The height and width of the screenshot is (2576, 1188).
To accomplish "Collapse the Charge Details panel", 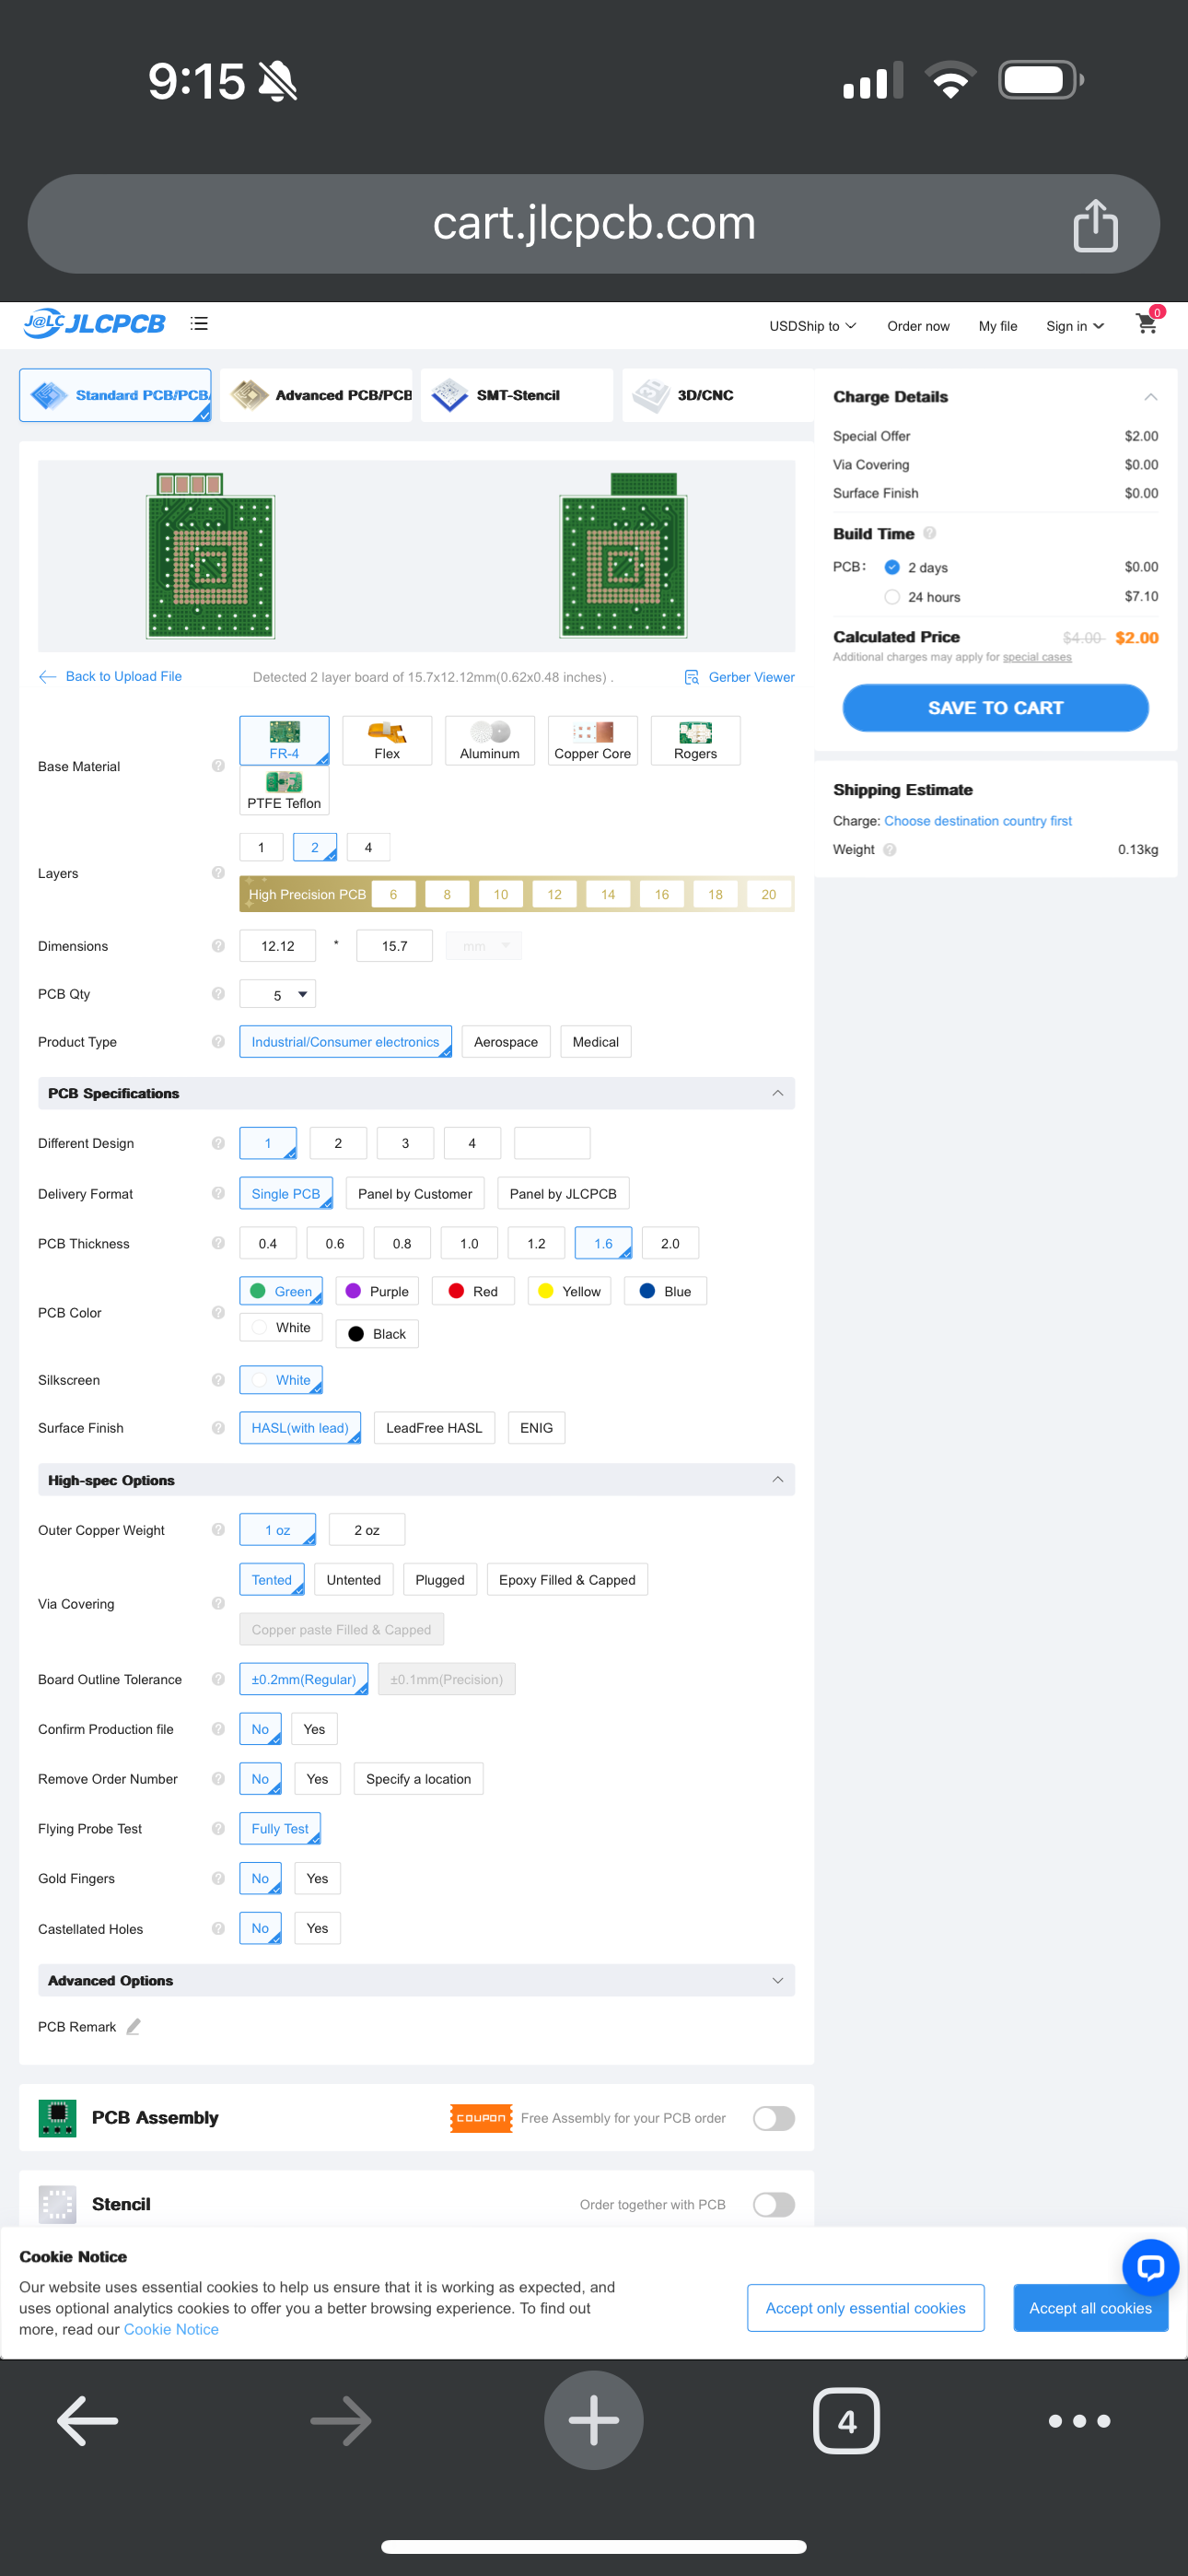I will [x=1151, y=397].
